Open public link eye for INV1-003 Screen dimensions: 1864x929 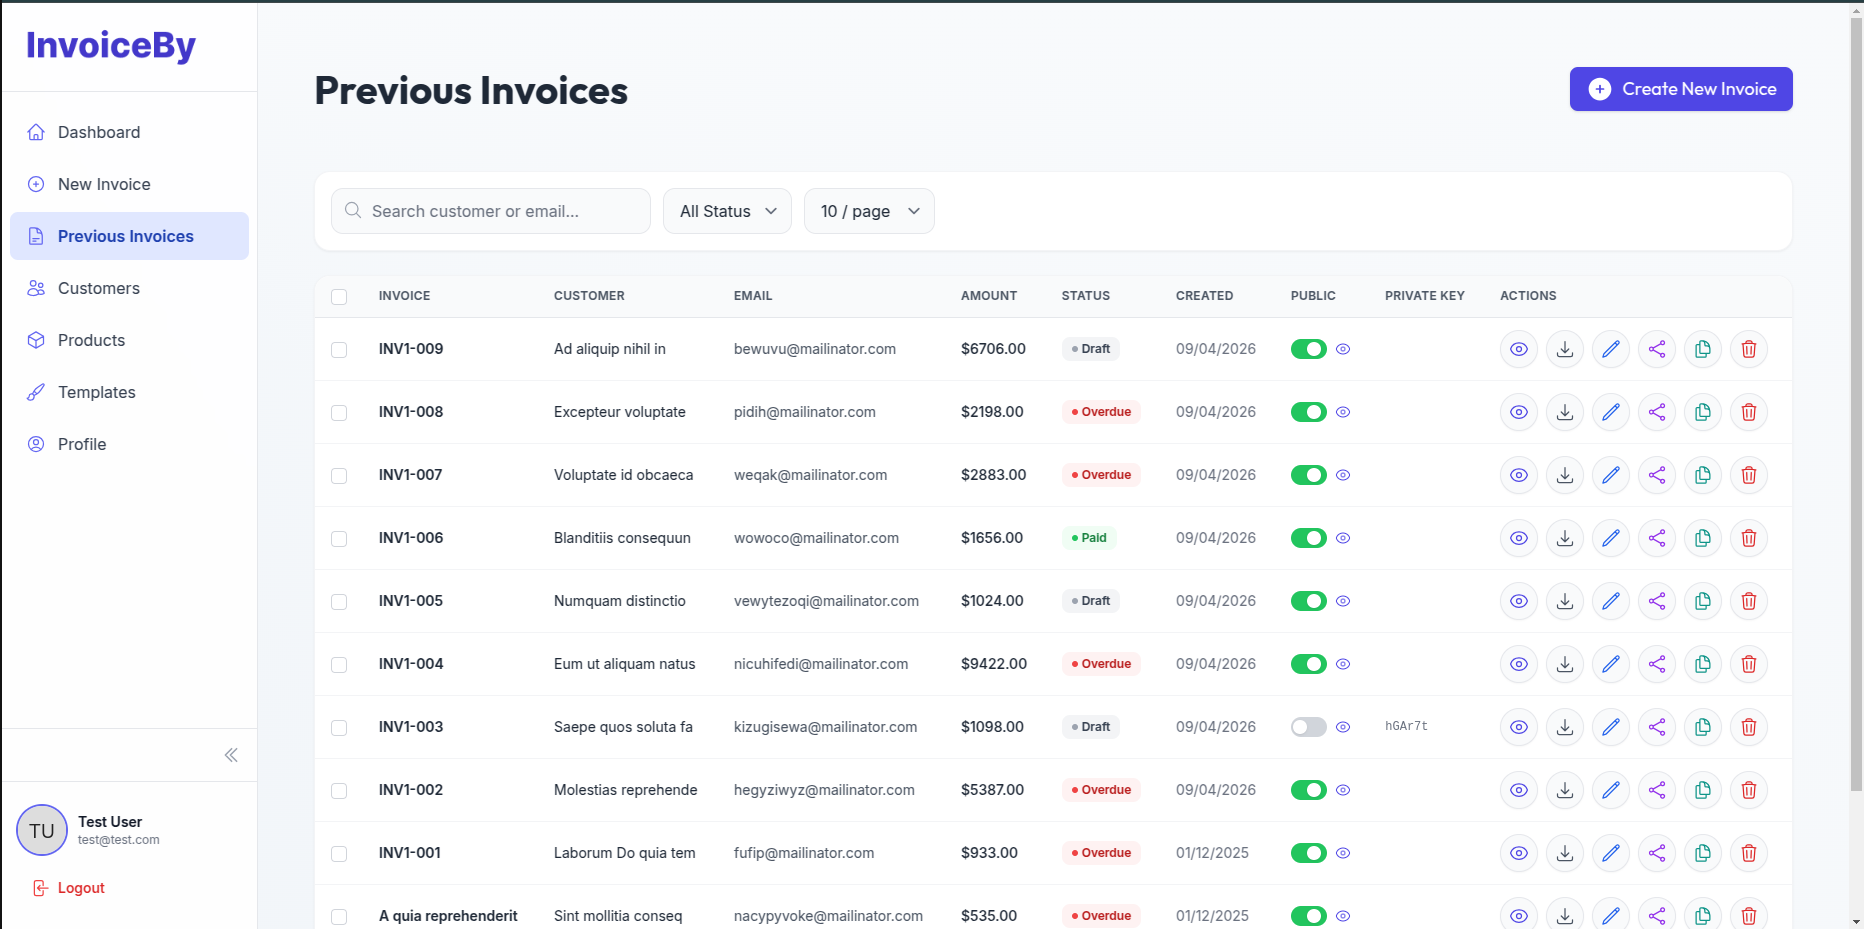pyautogui.click(x=1343, y=727)
